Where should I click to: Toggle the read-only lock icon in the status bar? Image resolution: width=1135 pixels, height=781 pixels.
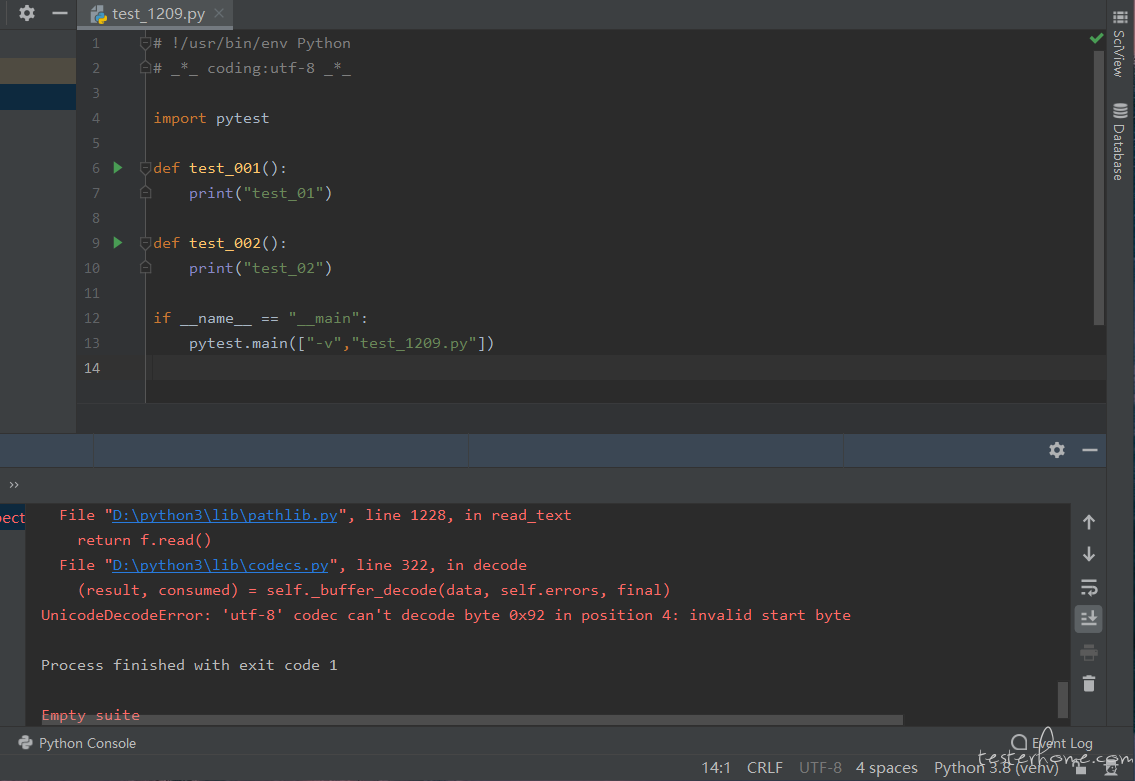1081,769
